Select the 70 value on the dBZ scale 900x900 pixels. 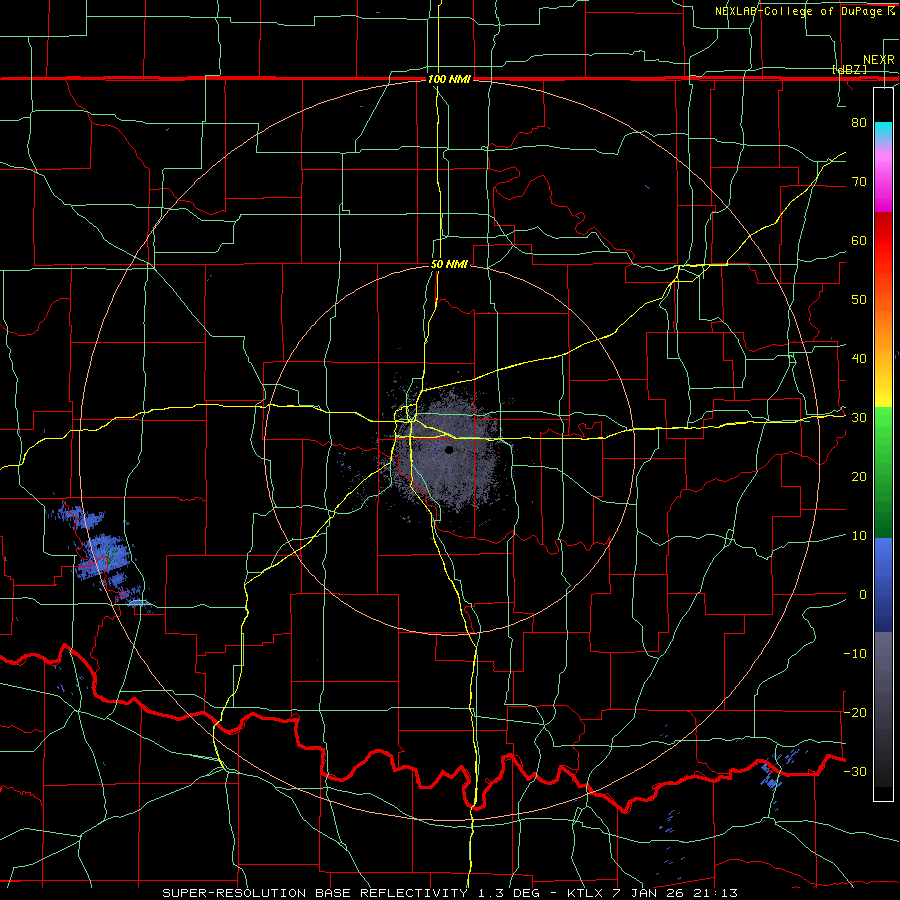[859, 182]
